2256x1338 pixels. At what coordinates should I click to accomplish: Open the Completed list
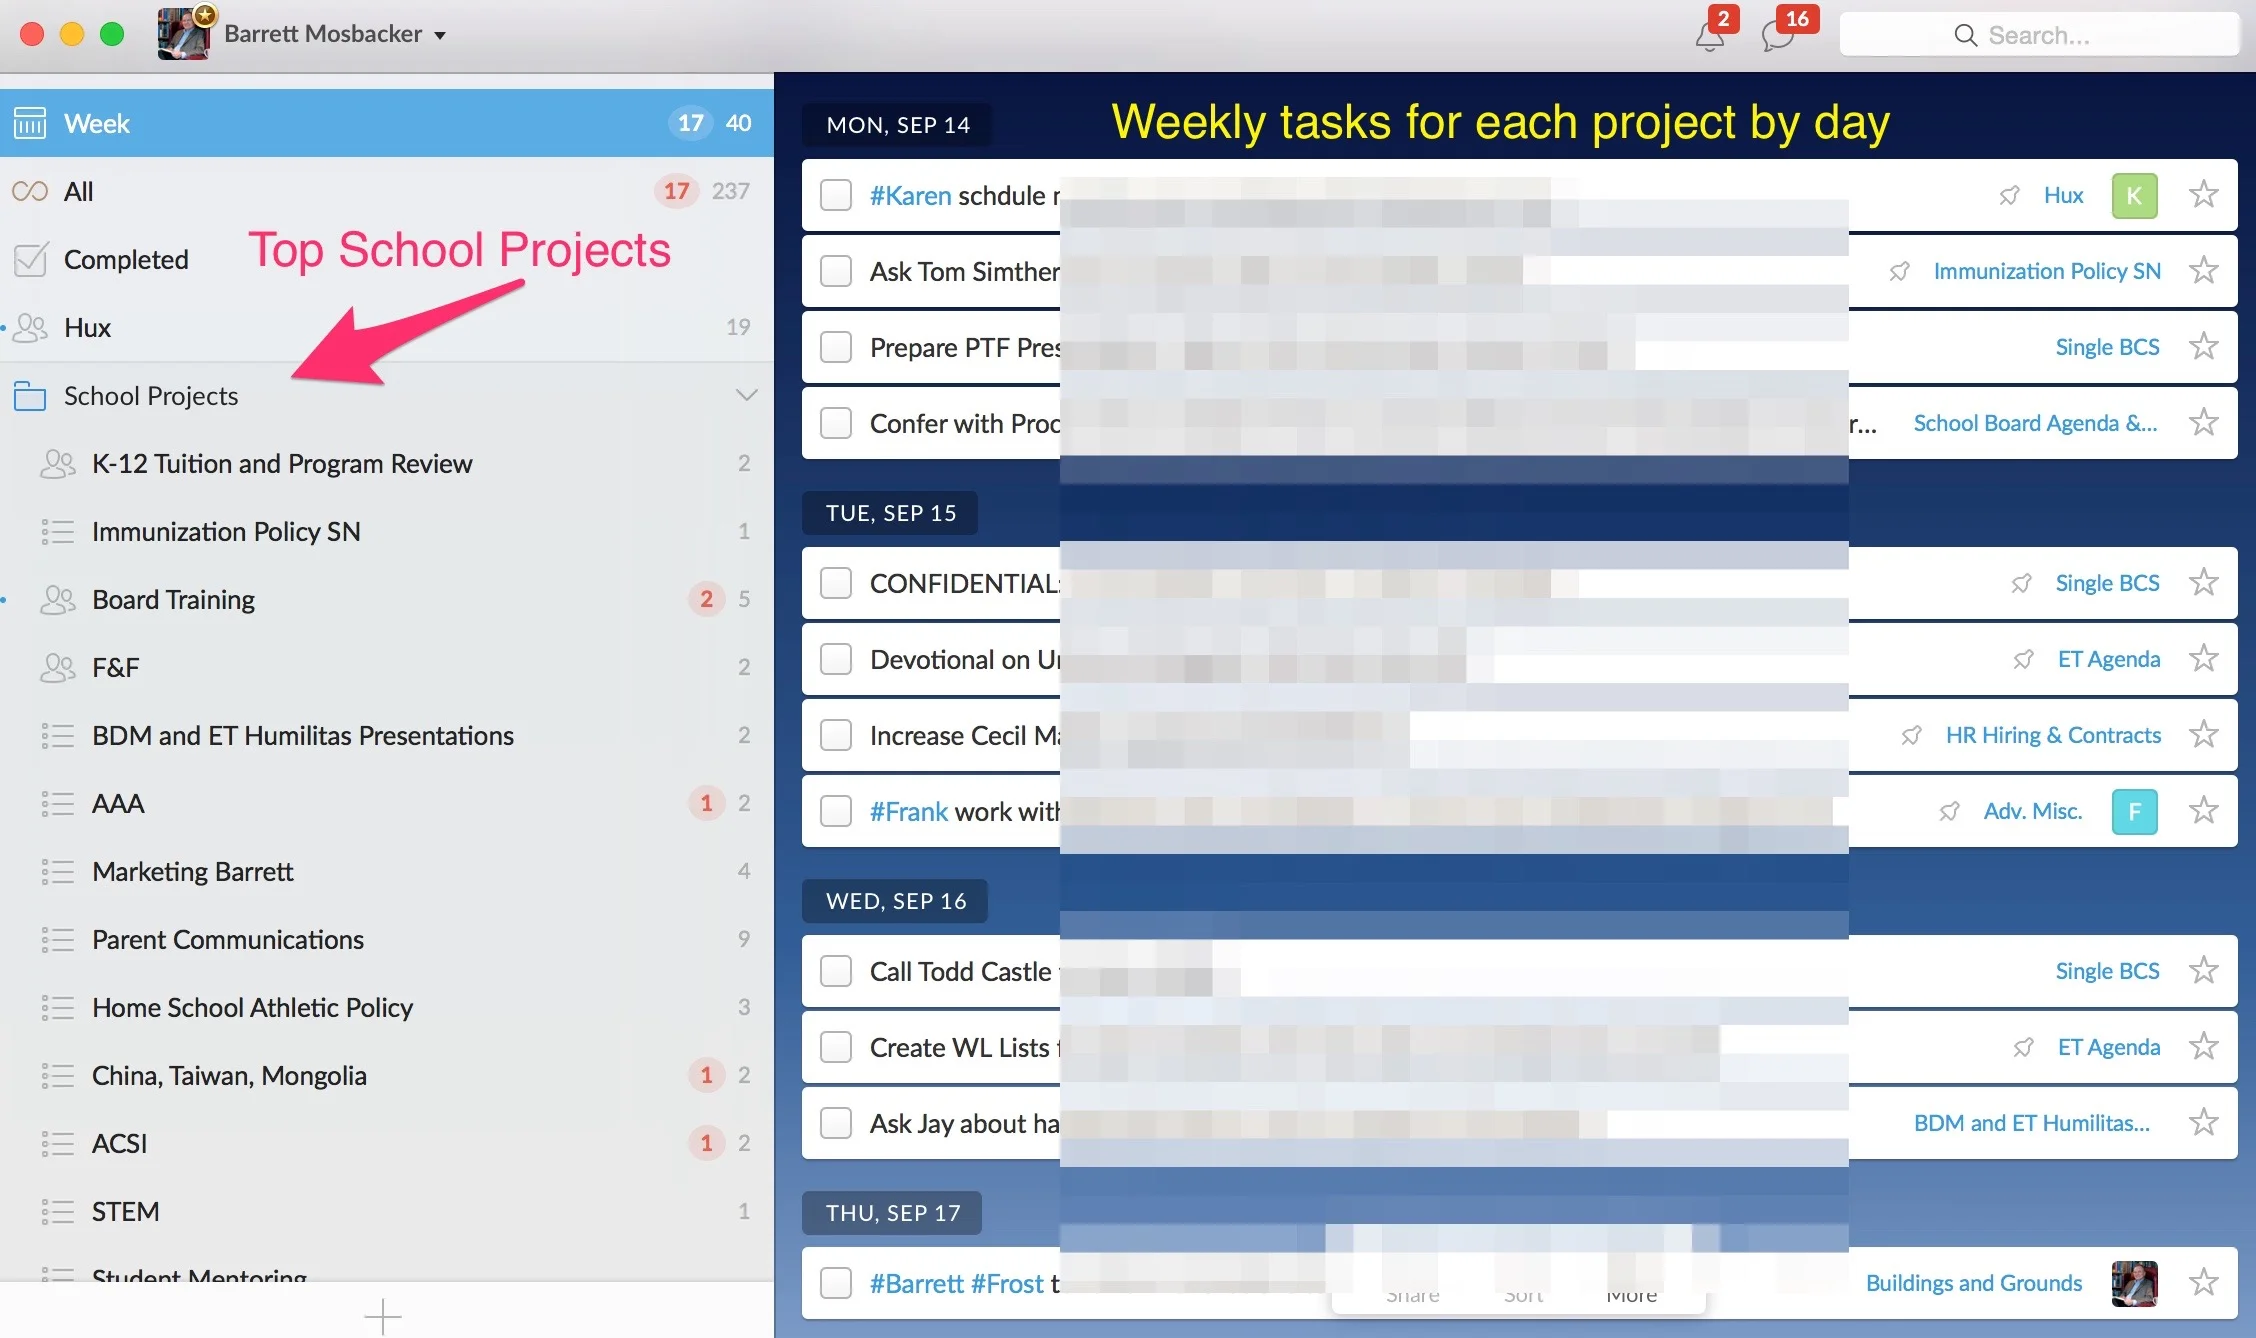[x=126, y=260]
